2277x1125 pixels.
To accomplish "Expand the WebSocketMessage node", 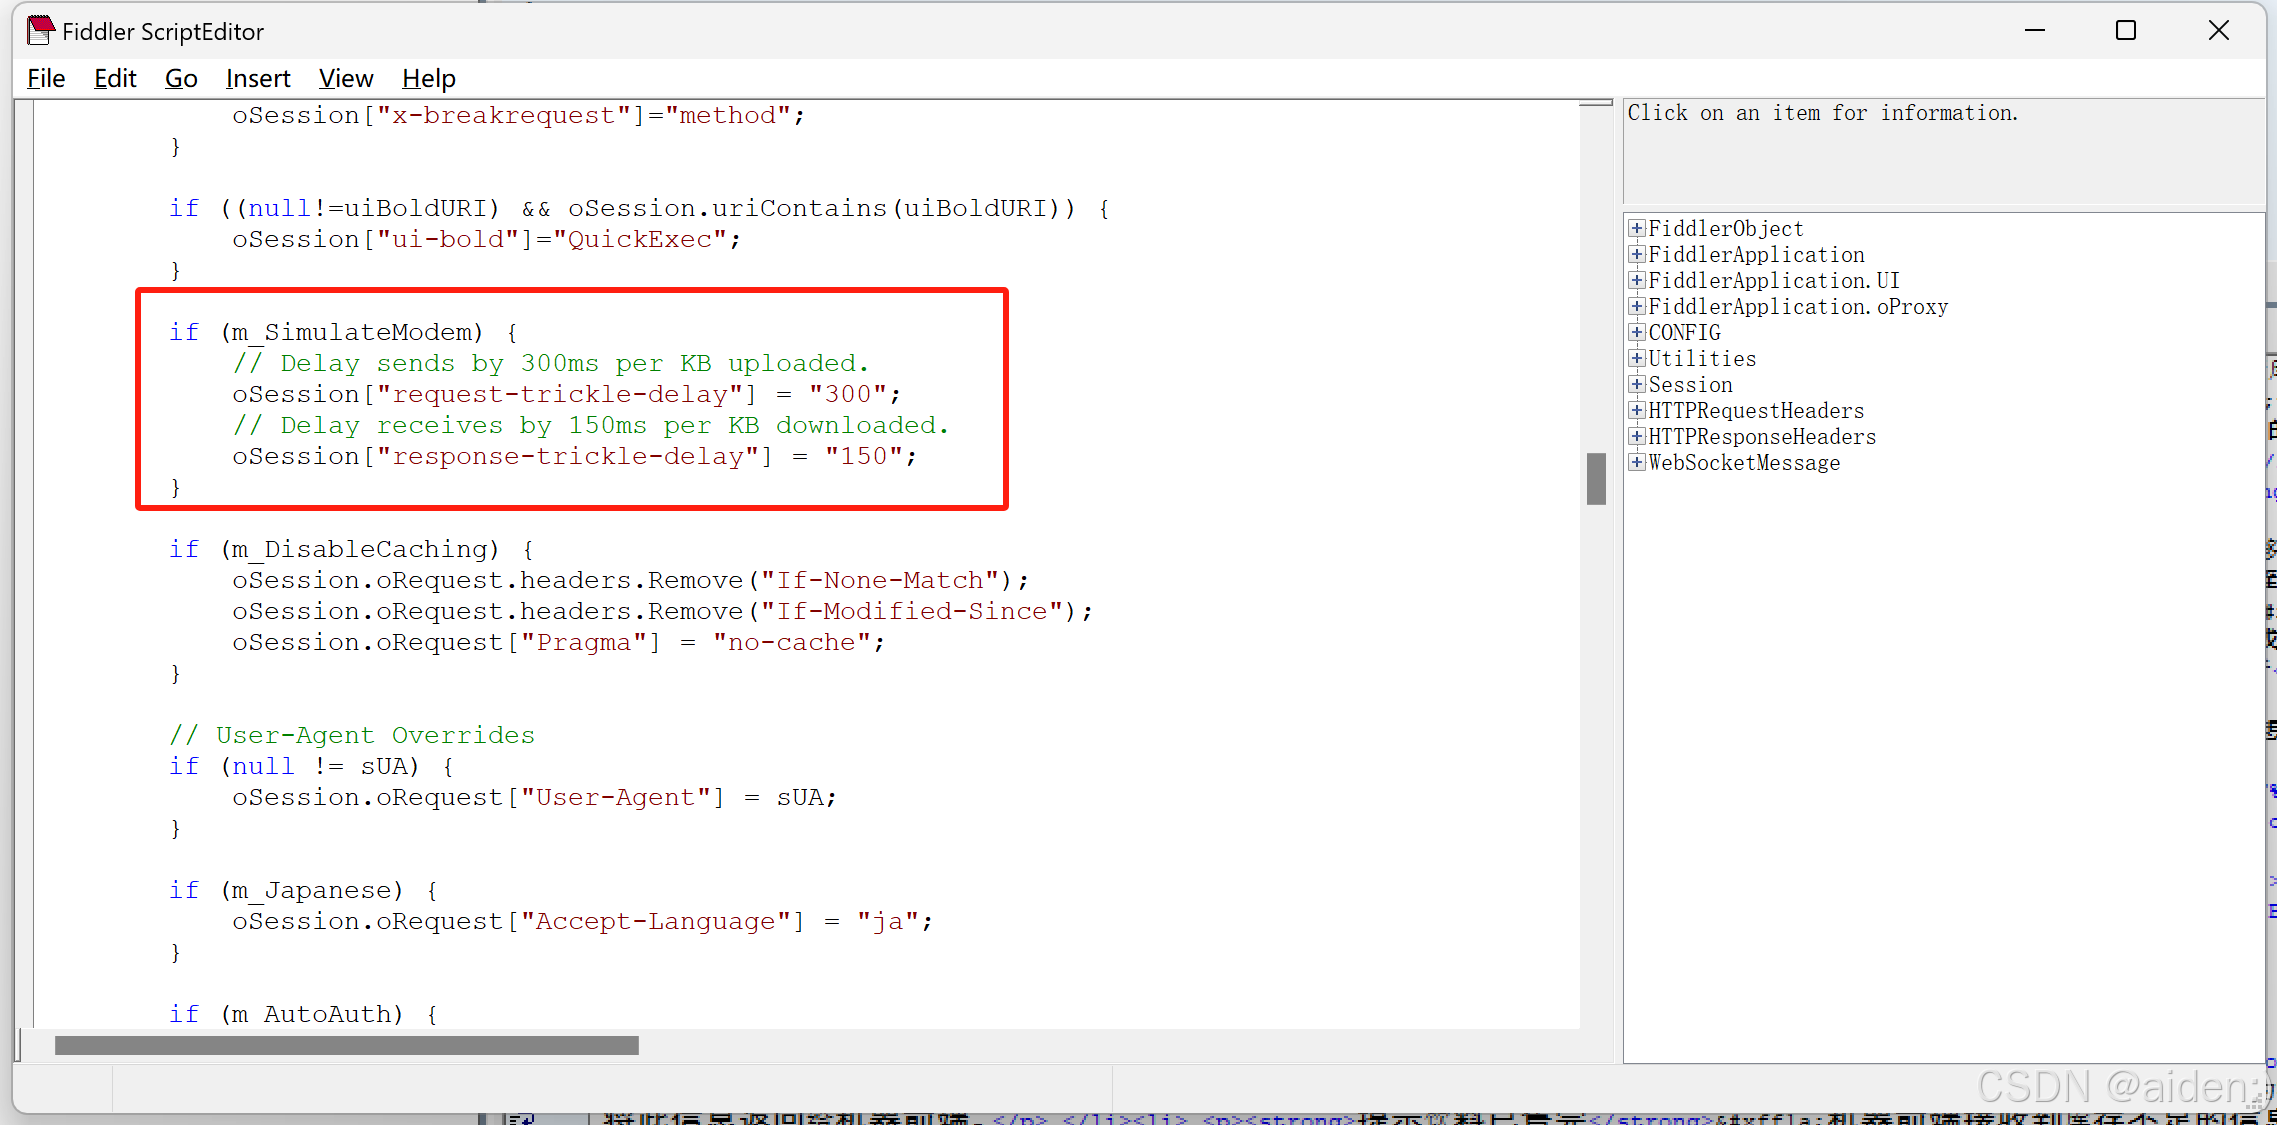I will [1636, 462].
